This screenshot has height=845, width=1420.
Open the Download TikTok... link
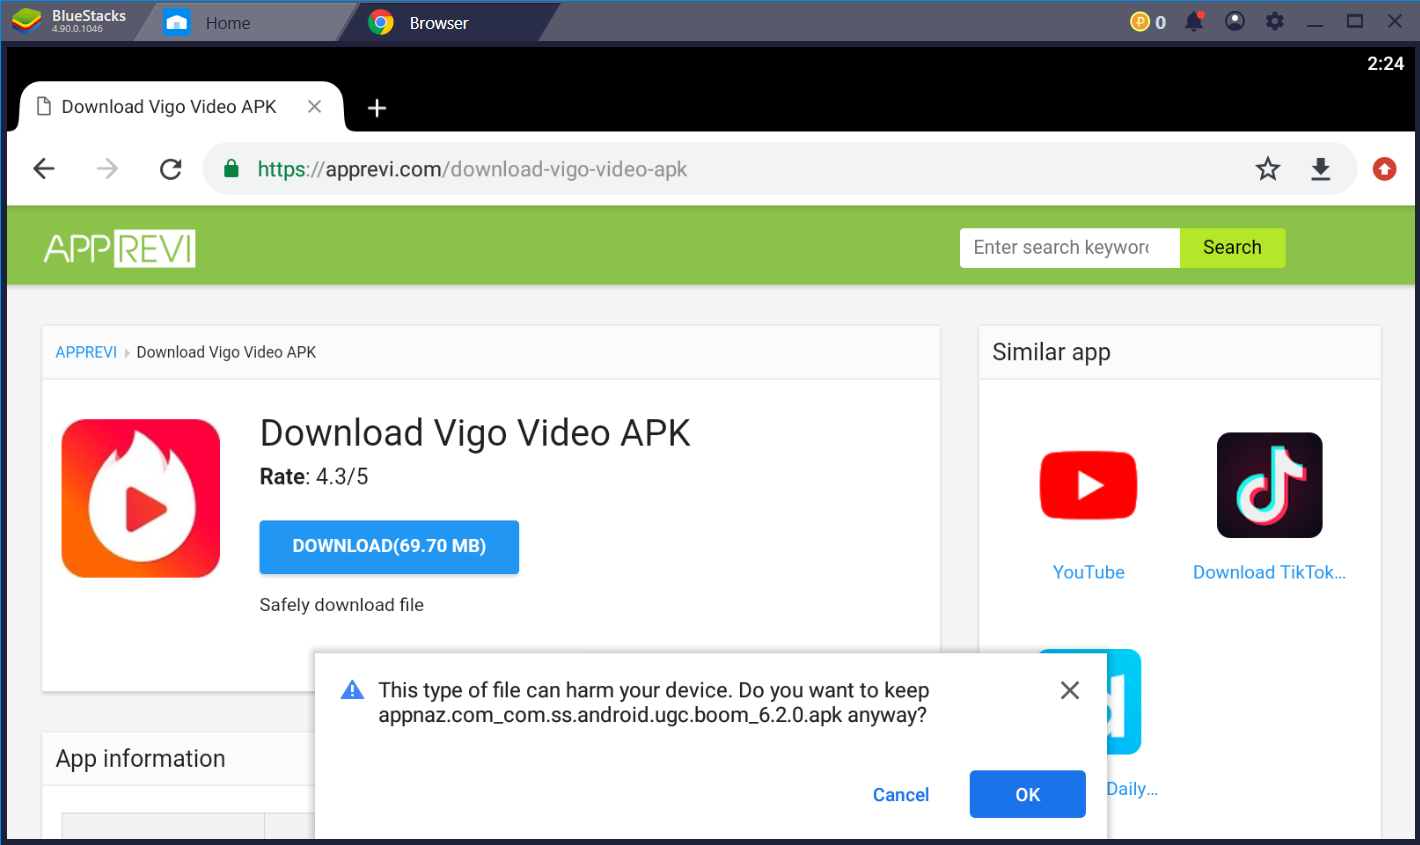pyautogui.click(x=1269, y=572)
